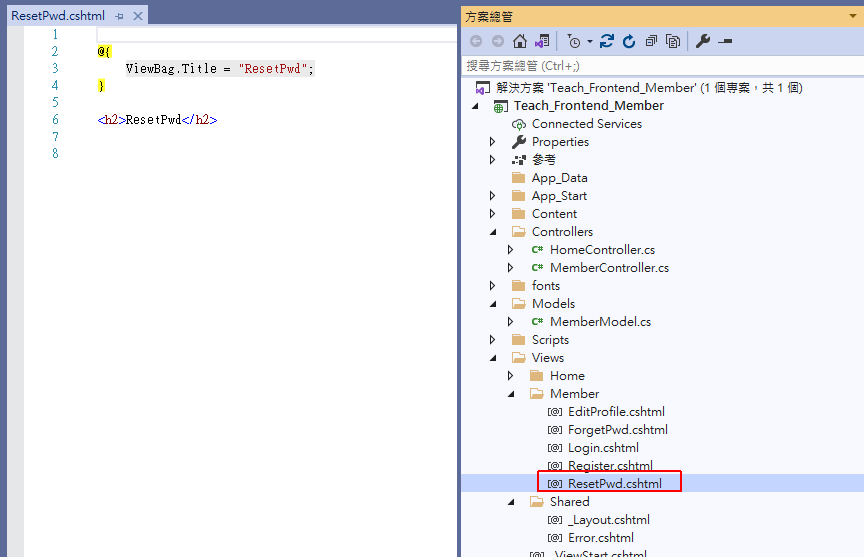Select MemberController.cs file
This screenshot has height=557, width=864.
609,268
